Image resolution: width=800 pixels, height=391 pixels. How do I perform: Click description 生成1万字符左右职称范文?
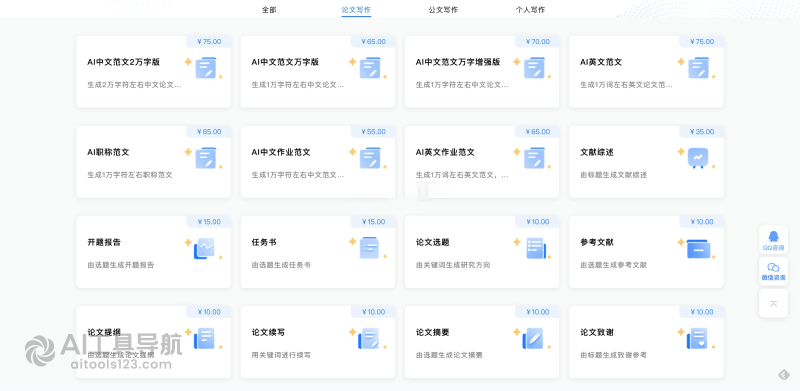pos(130,175)
